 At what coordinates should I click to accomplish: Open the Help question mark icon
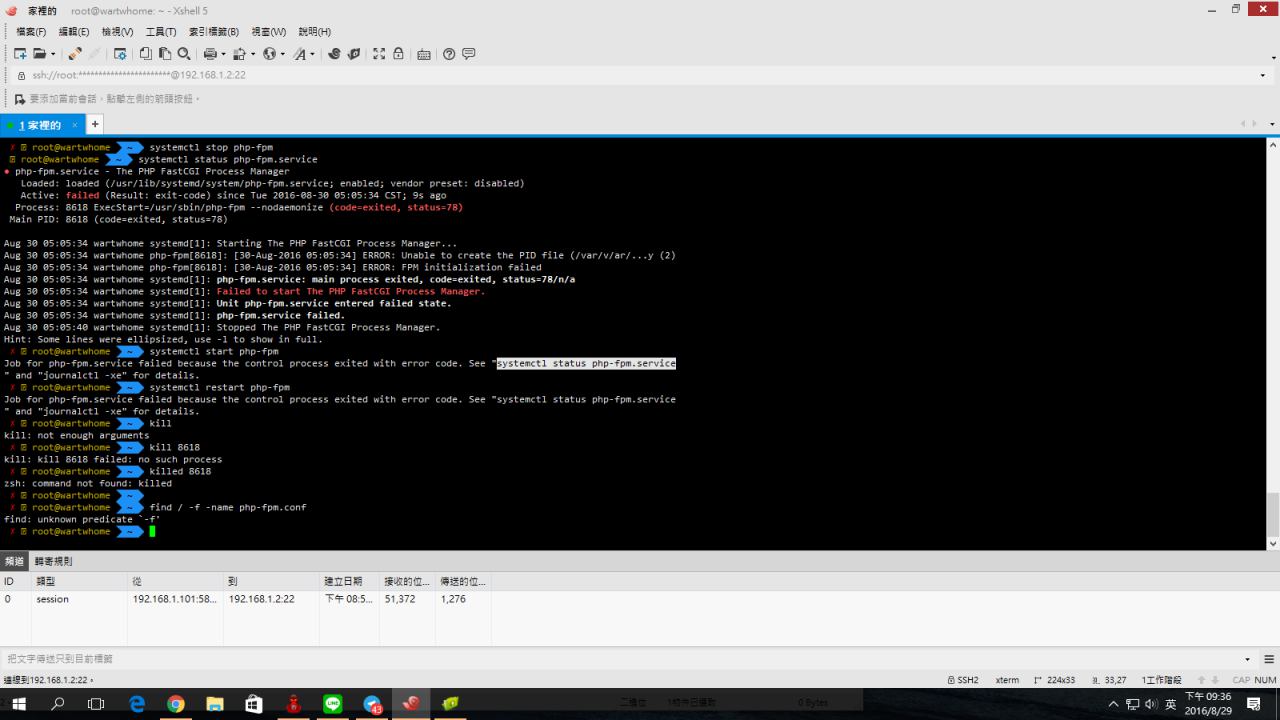coord(449,54)
